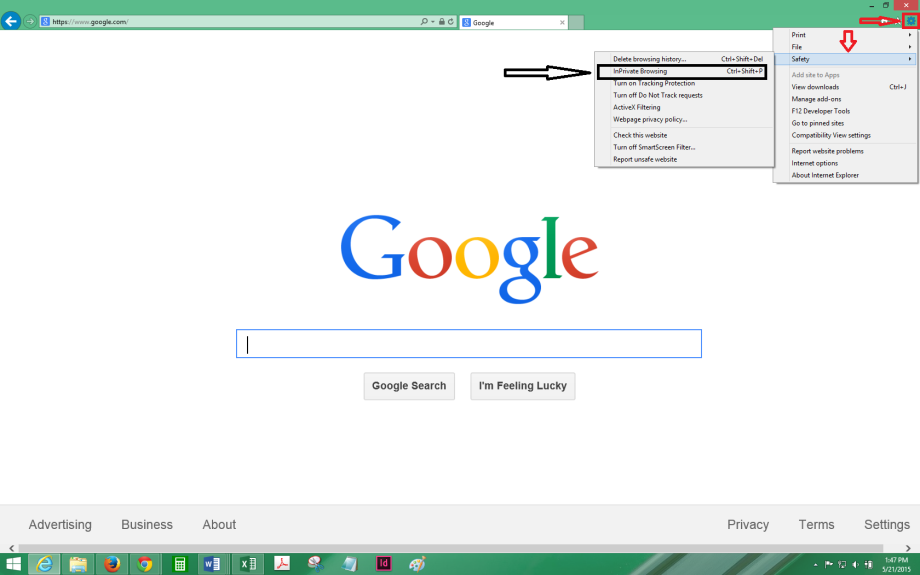920x575 pixels.
Task: Click the network tray icon
Action: click(x=842, y=564)
